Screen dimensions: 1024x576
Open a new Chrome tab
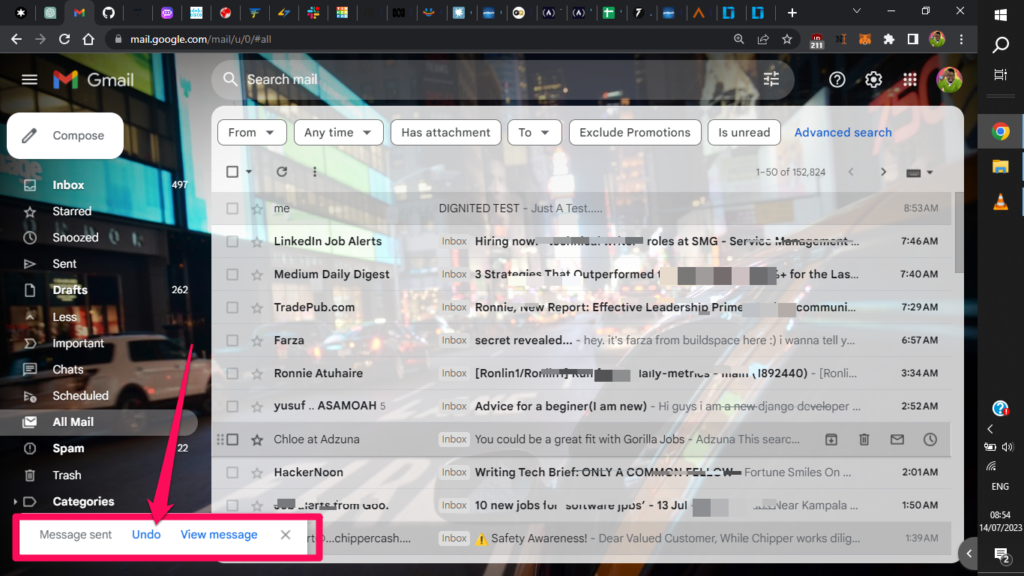point(792,12)
